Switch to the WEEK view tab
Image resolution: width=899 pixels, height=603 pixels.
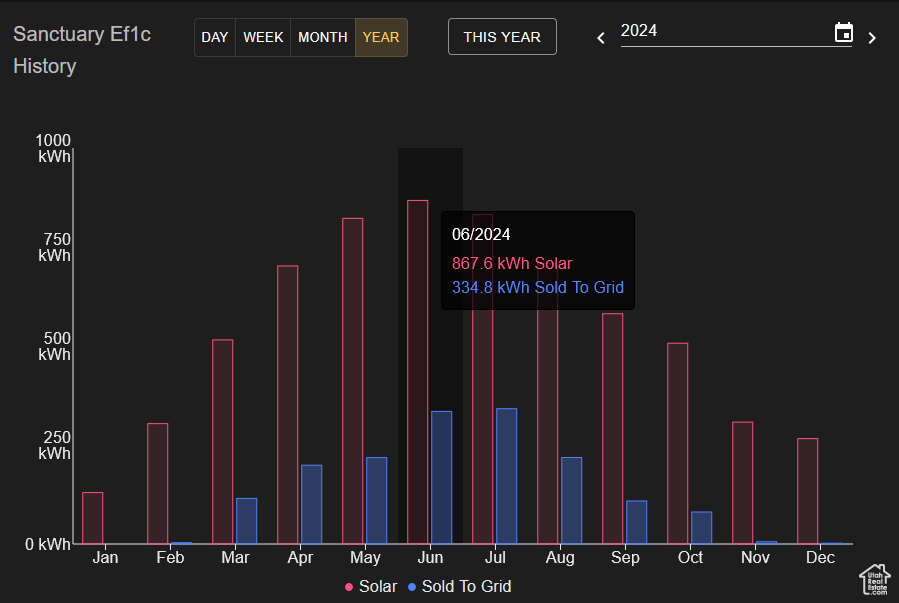pyautogui.click(x=263, y=37)
